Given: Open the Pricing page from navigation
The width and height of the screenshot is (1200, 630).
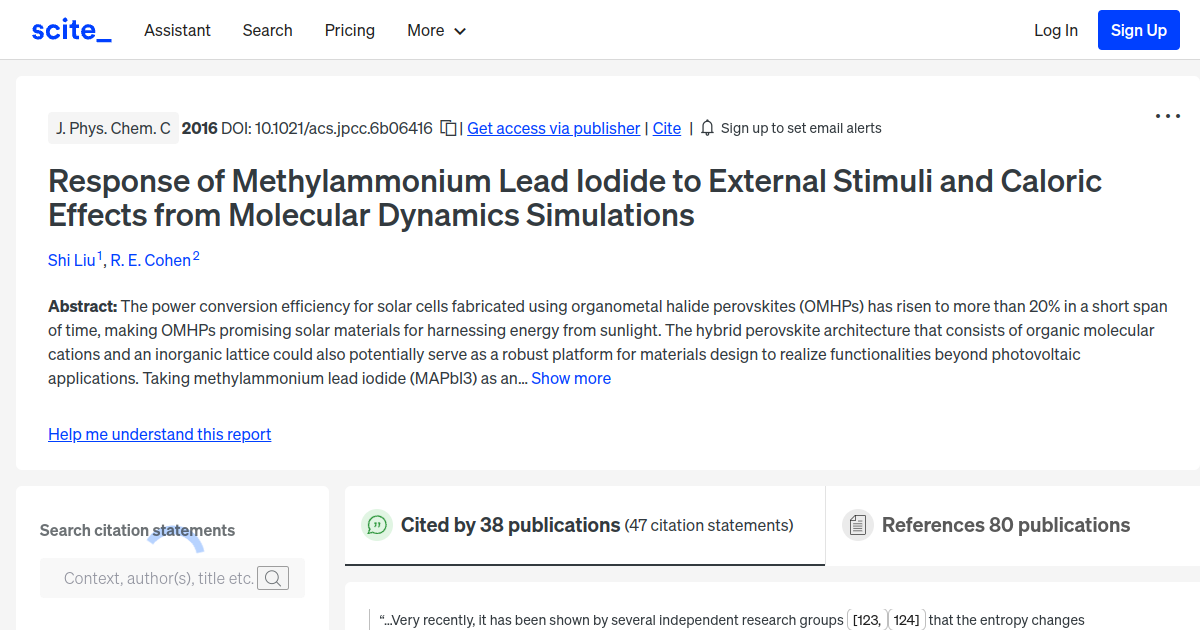Looking at the screenshot, I should (x=349, y=30).
